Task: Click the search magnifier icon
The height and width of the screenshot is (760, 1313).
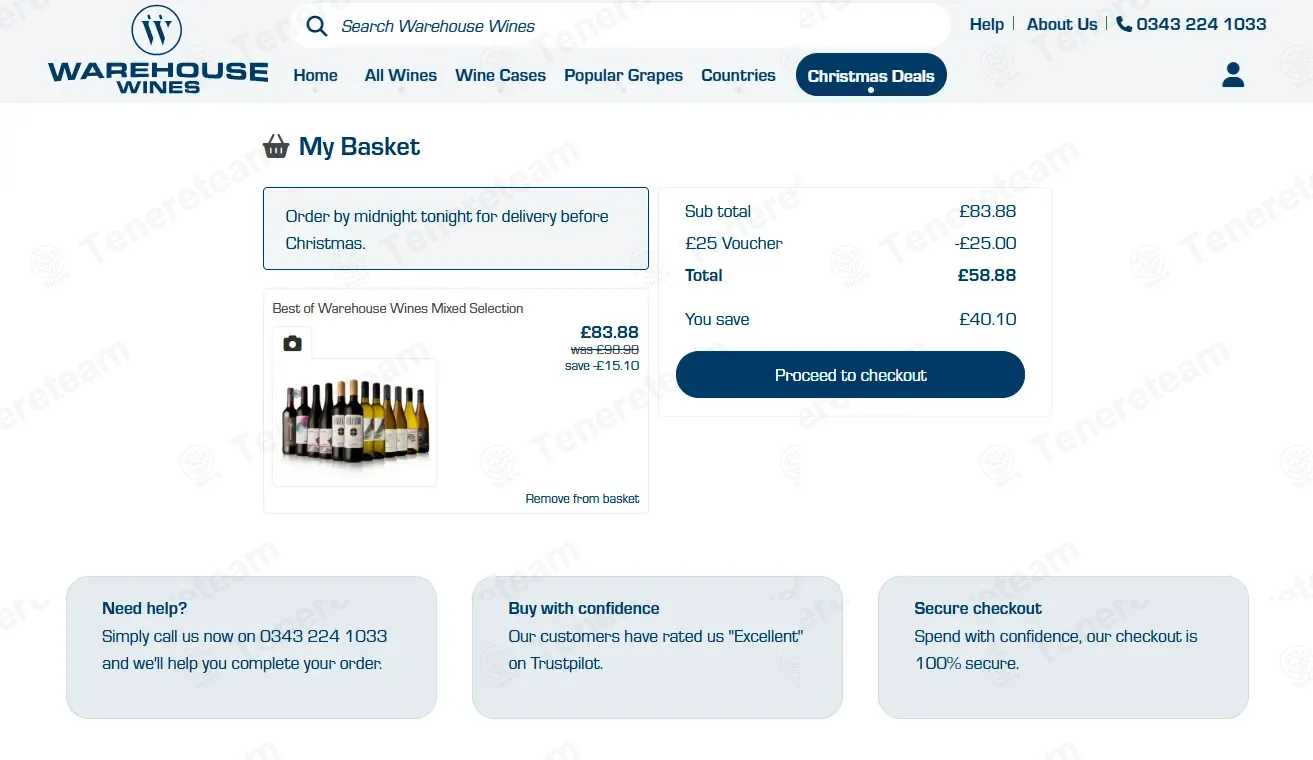Action: (x=317, y=26)
